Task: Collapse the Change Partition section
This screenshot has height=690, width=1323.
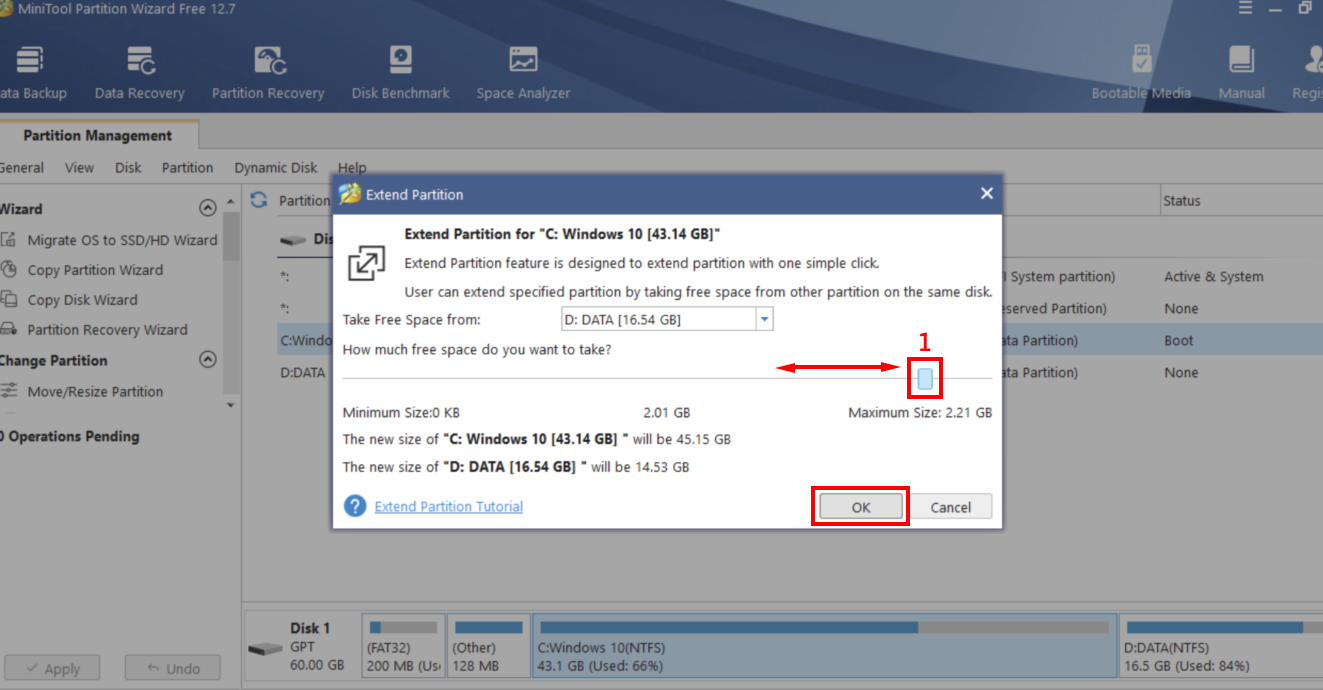Action: coord(208,360)
